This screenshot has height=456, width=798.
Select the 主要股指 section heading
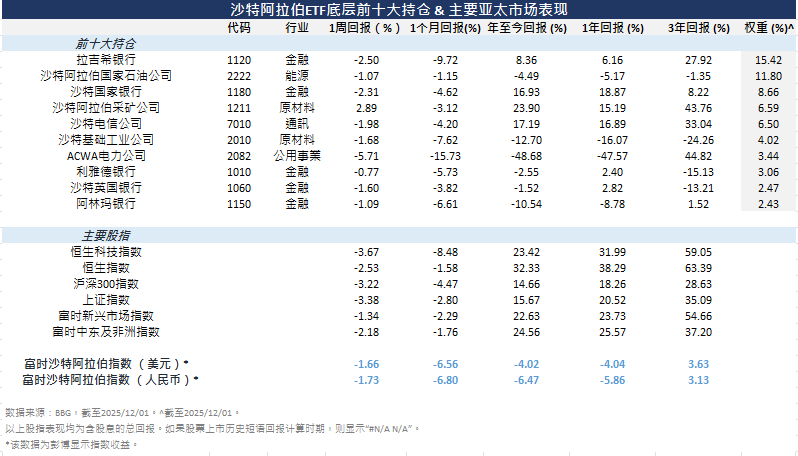click(106, 236)
